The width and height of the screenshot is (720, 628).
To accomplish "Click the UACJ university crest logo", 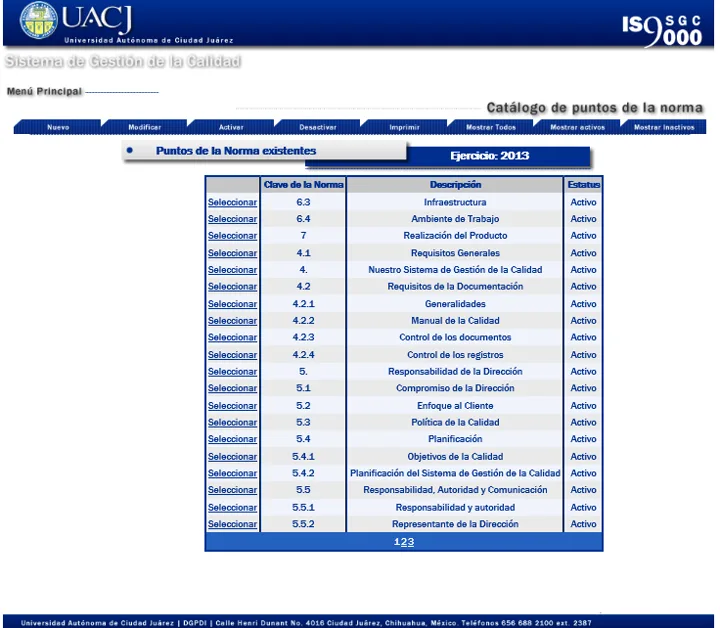I will [39, 20].
